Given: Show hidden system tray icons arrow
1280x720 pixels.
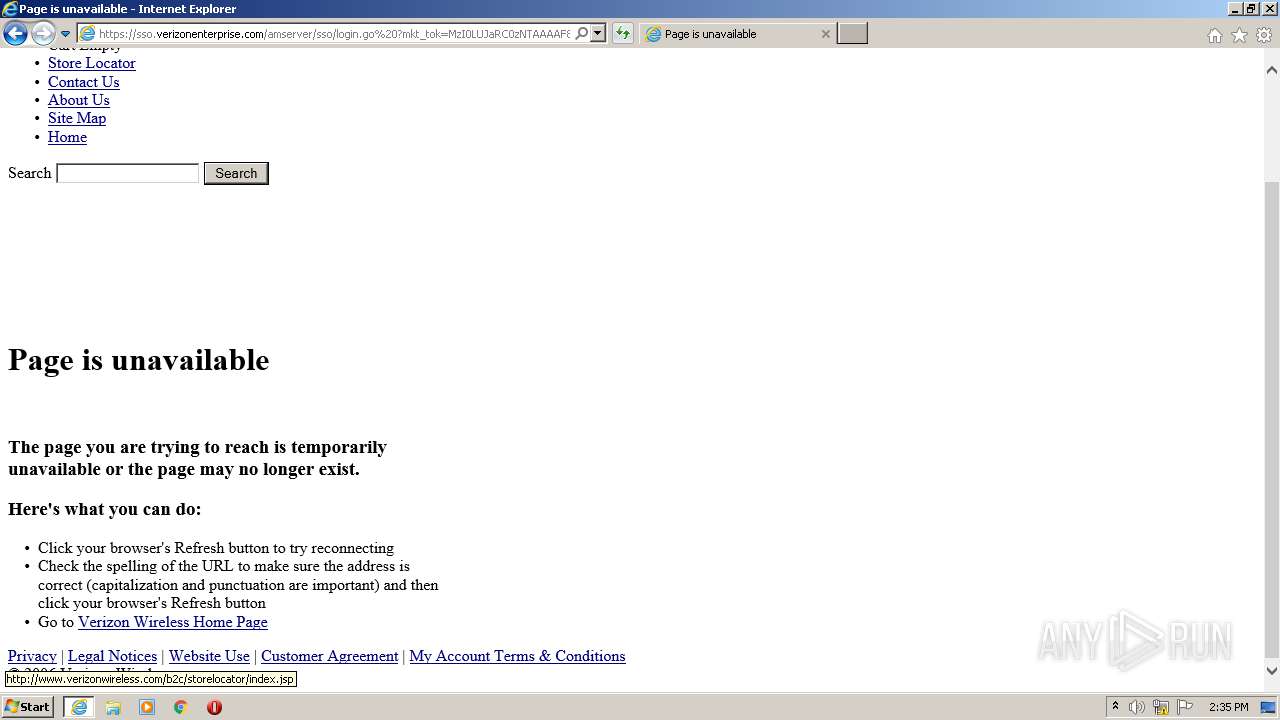Looking at the screenshot, I should (x=1115, y=707).
